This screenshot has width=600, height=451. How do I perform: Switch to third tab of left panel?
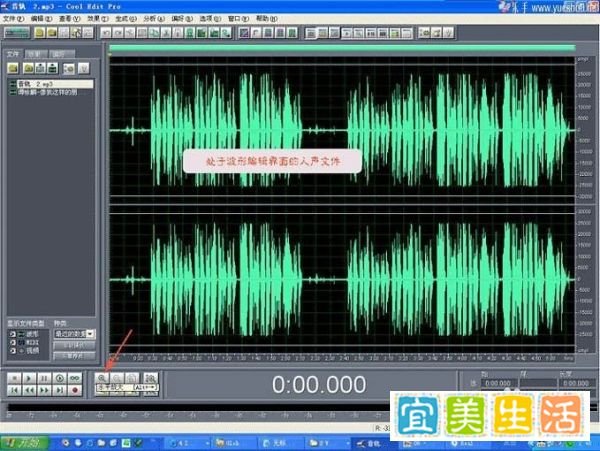62,54
